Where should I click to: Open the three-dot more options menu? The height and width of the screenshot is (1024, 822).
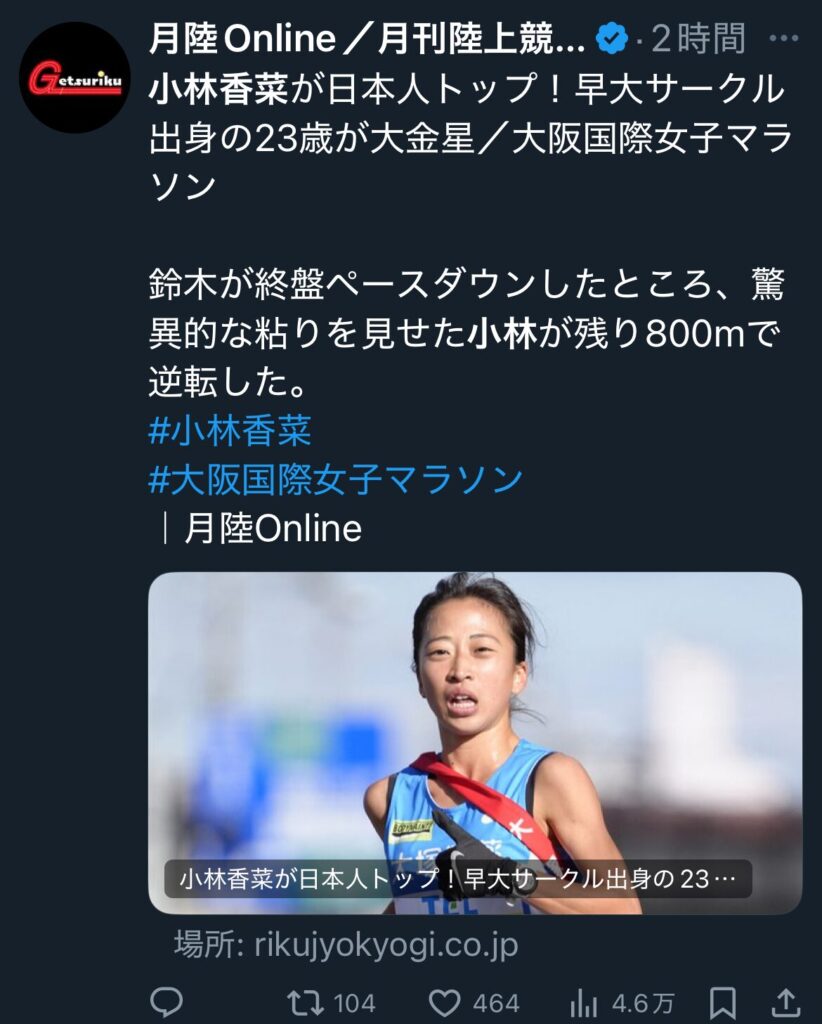point(783,39)
